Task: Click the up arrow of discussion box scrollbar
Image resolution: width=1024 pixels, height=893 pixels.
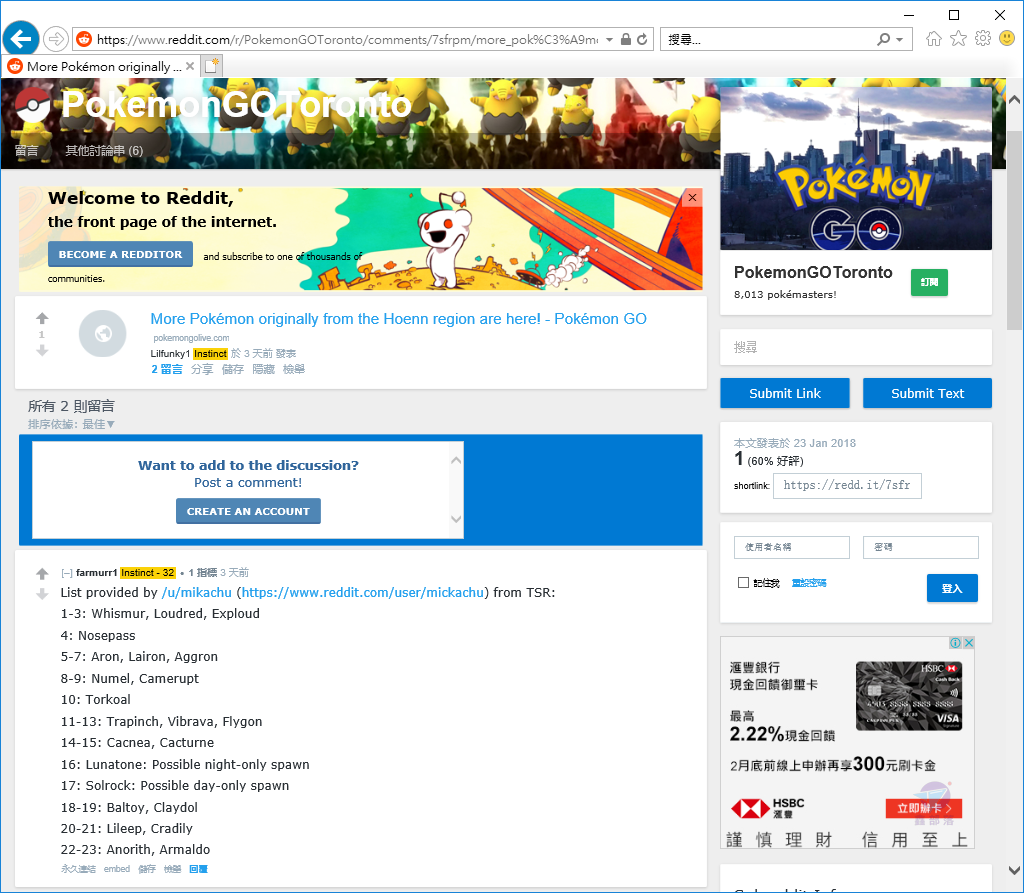Action: (x=456, y=460)
